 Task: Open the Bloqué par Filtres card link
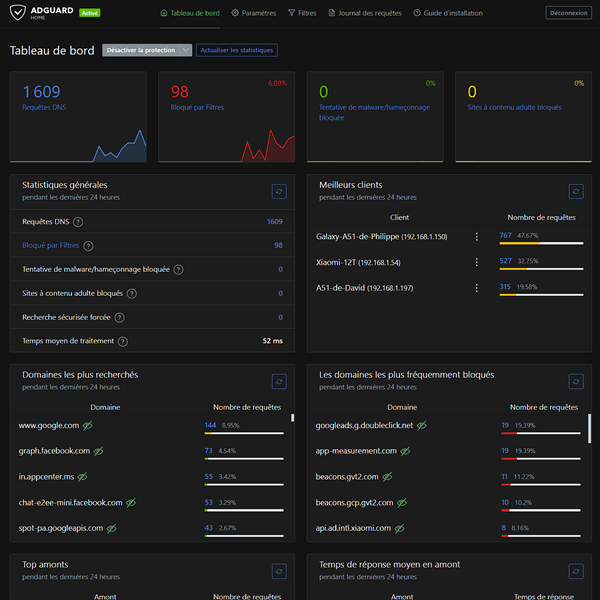[x=197, y=108]
